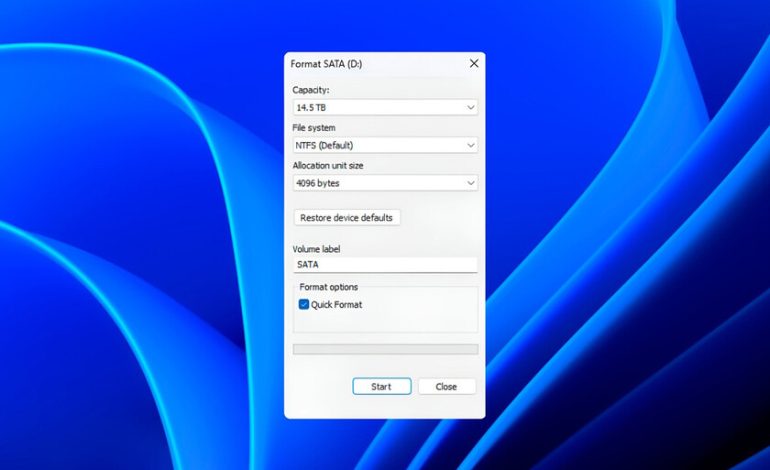Click the Allocation unit size dropdown arrow
770x470 pixels.
pyautogui.click(x=470, y=183)
